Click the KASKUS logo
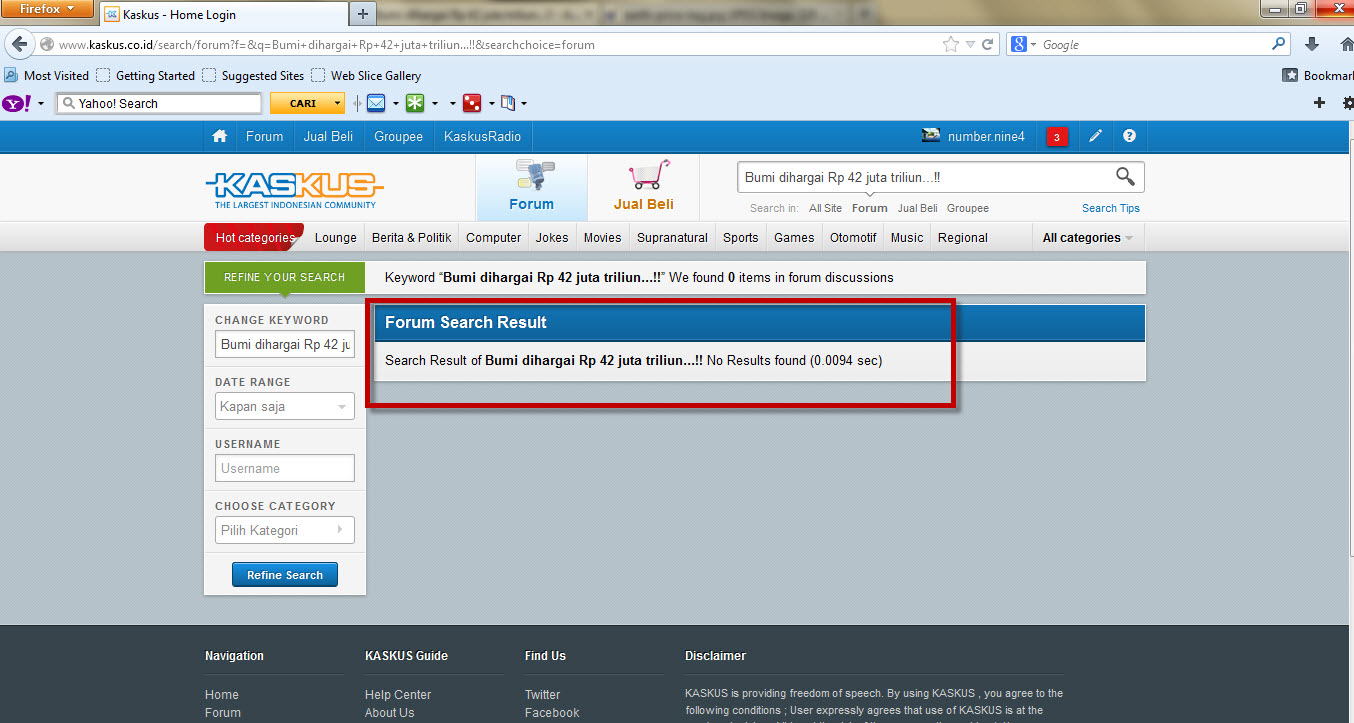 tap(295, 190)
